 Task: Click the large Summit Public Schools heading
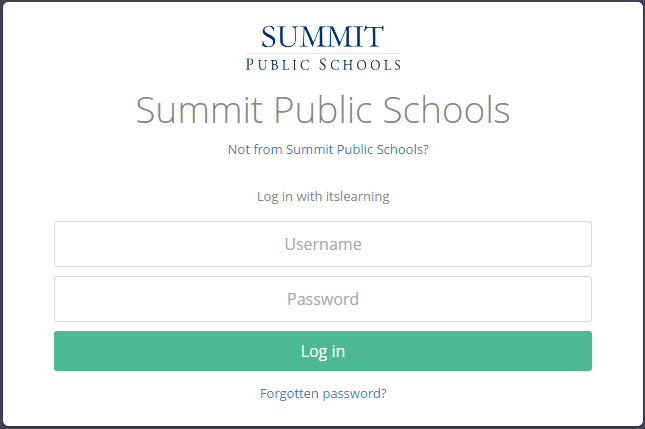323,109
